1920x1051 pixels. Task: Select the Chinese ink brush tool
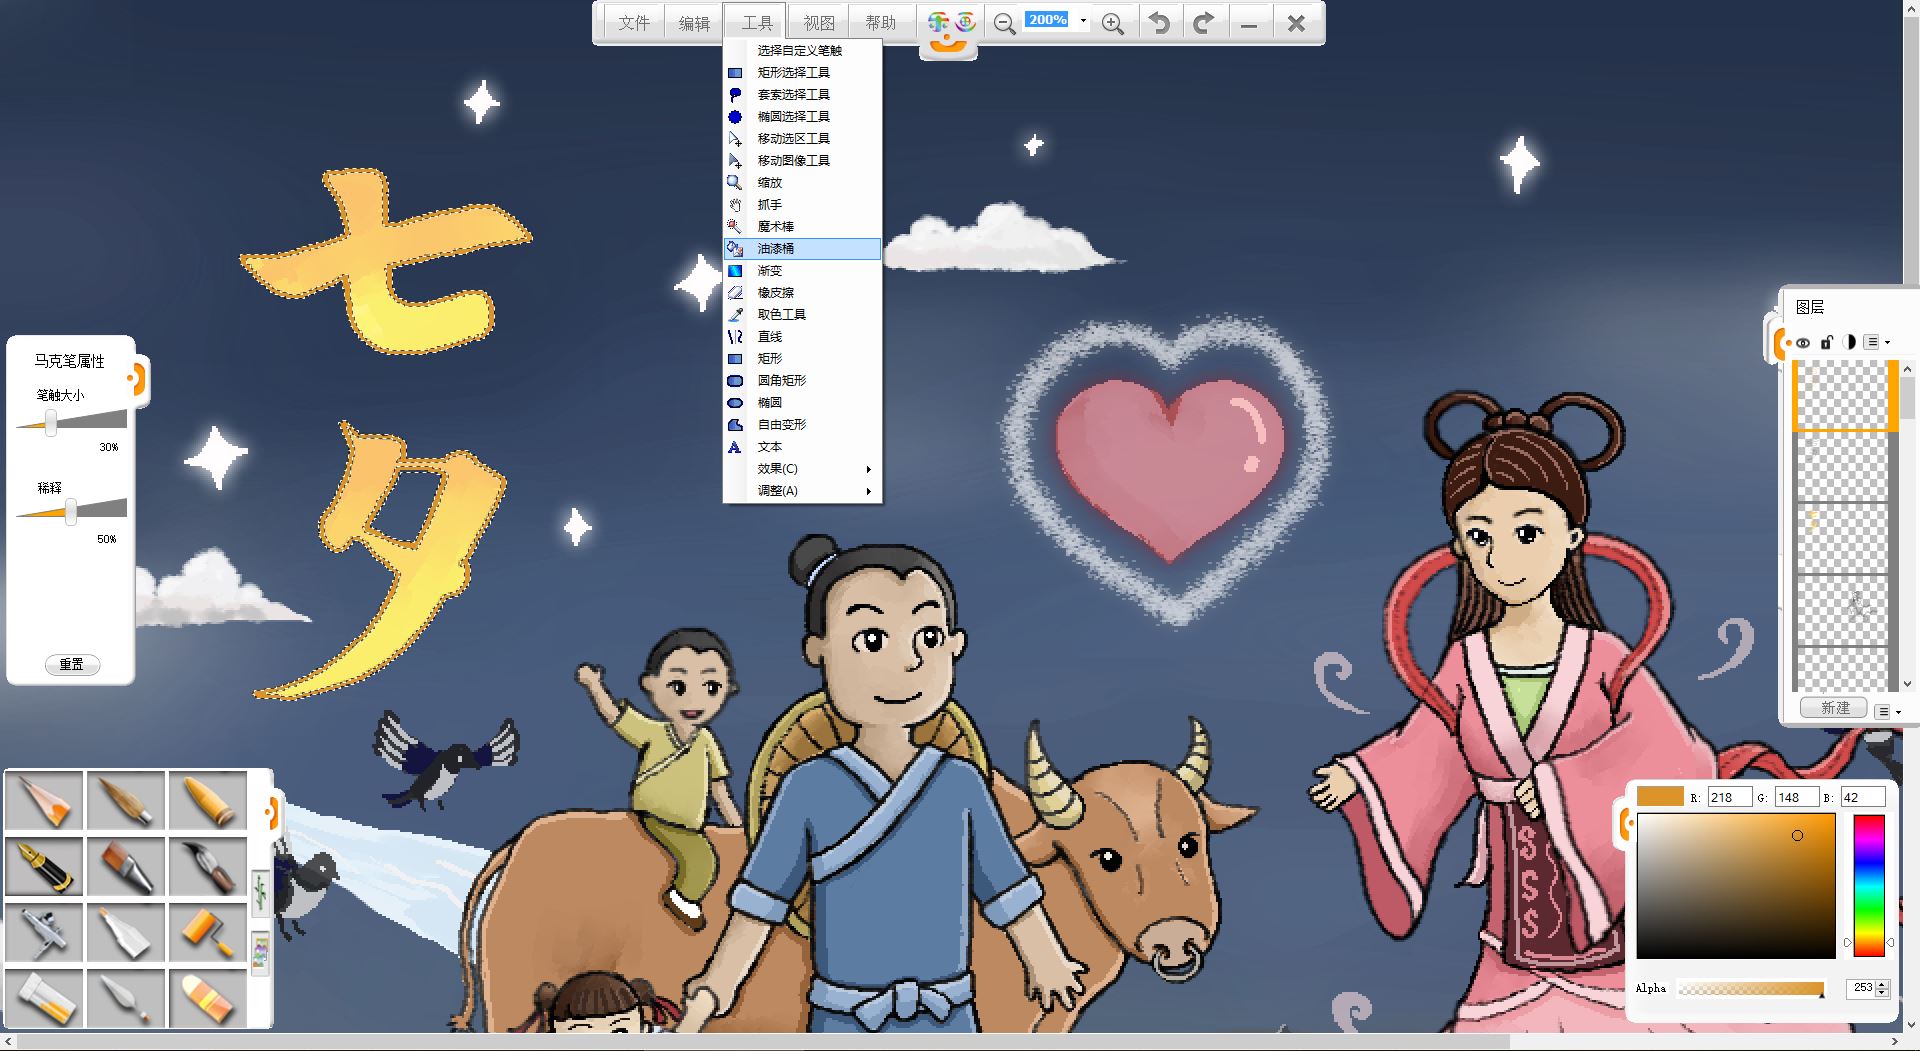pos(208,866)
